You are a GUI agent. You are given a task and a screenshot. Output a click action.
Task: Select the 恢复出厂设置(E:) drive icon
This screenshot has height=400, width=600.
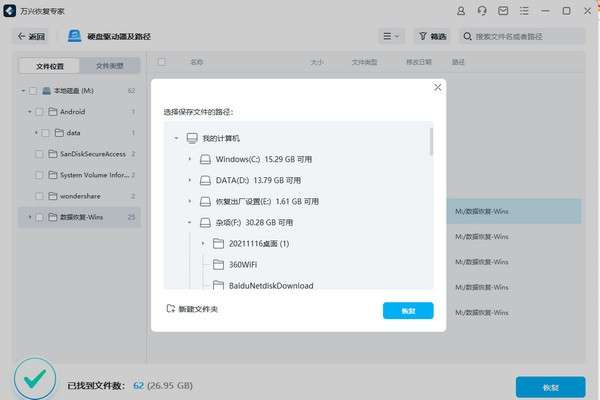205,201
